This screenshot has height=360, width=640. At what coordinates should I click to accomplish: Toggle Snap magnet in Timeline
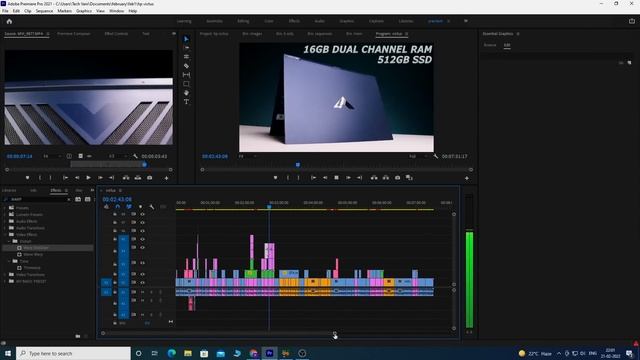click(x=118, y=207)
